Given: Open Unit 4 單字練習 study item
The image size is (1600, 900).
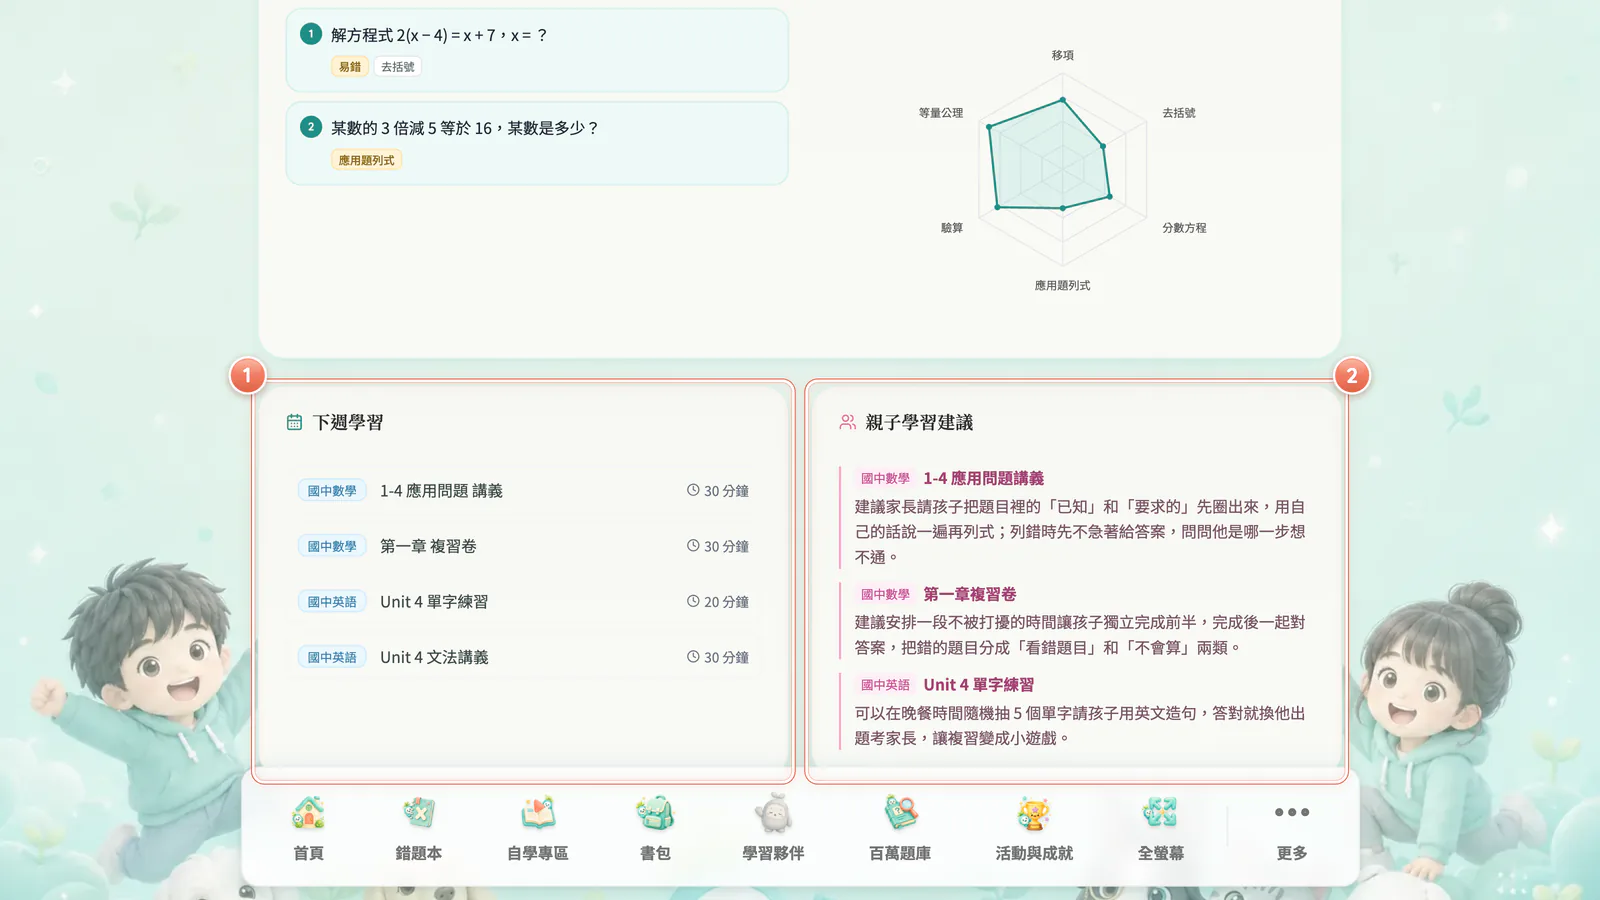Looking at the screenshot, I should (523, 602).
